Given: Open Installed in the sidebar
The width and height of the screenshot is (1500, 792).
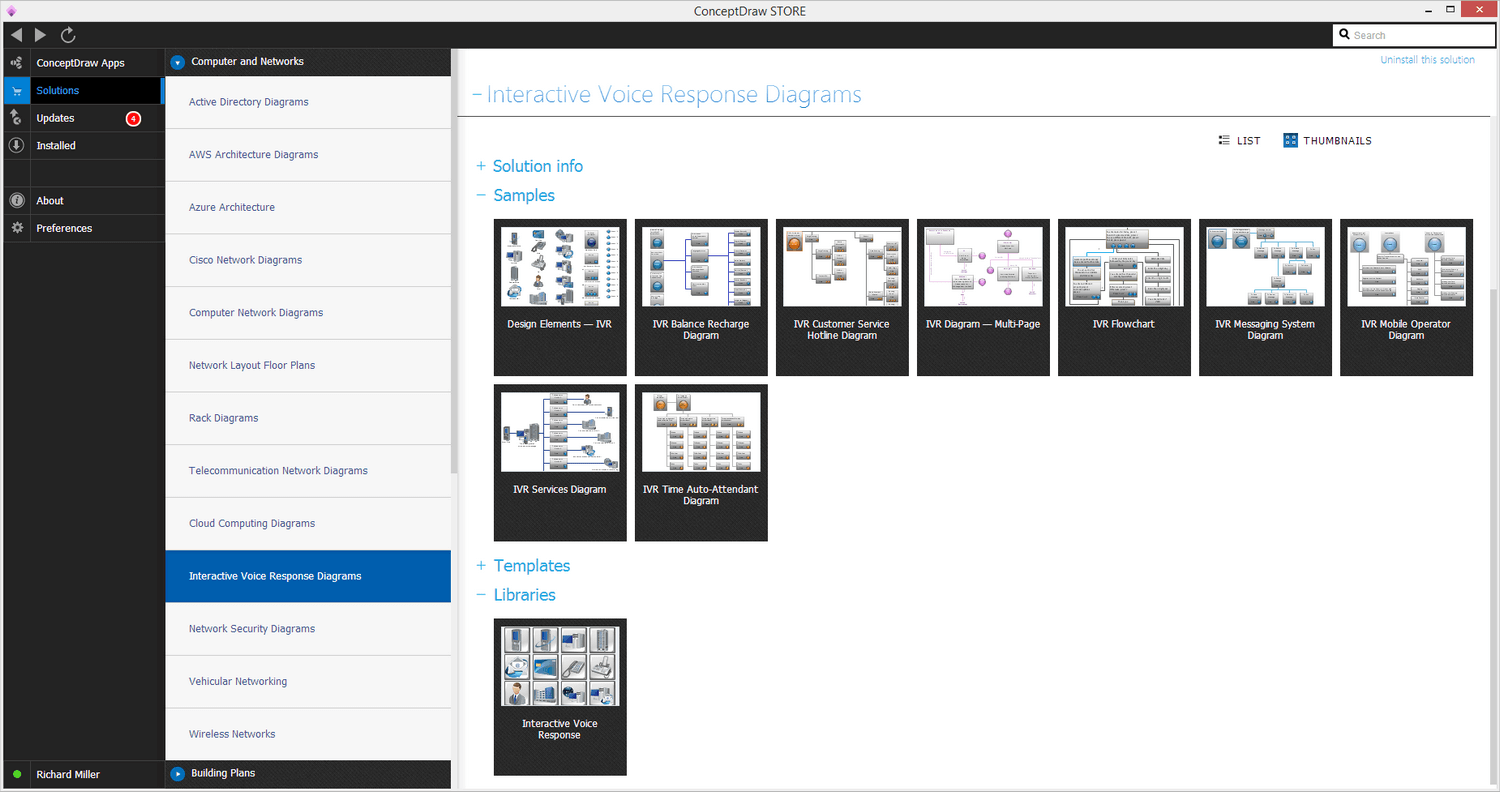Looking at the screenshot, I should (81, 145).
